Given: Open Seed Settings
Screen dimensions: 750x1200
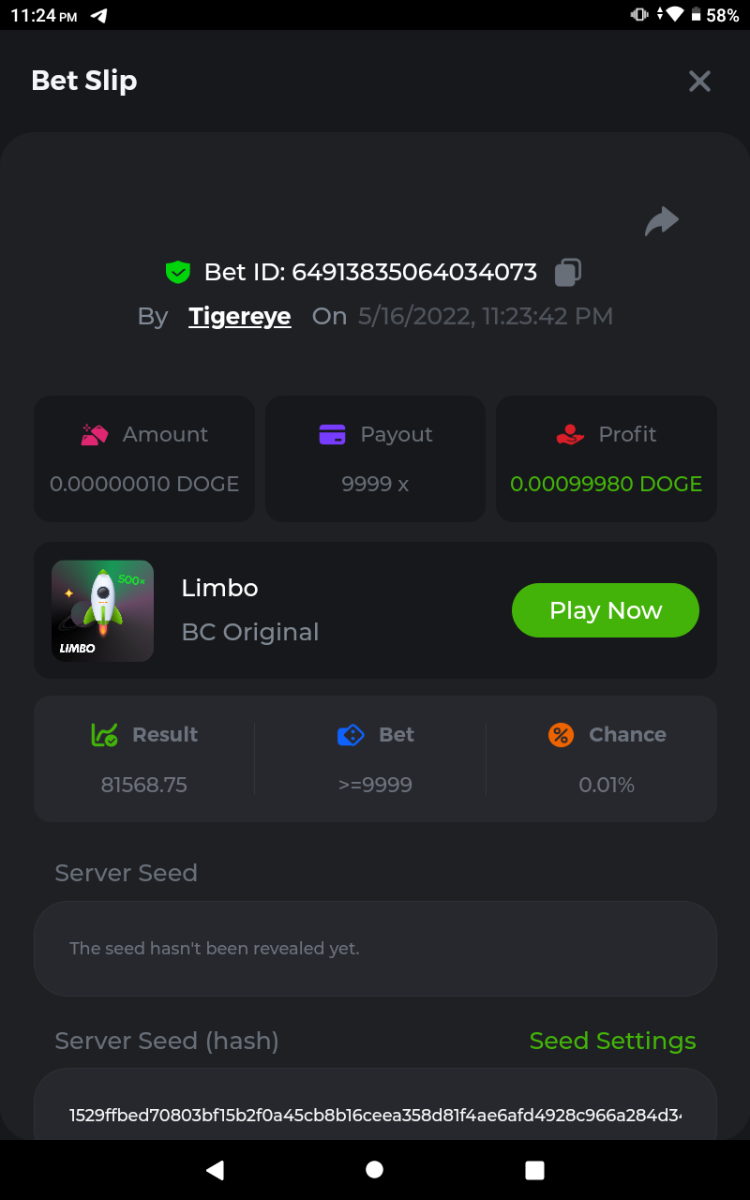Looking at the screenshot, I should [x=612, y=1041].
